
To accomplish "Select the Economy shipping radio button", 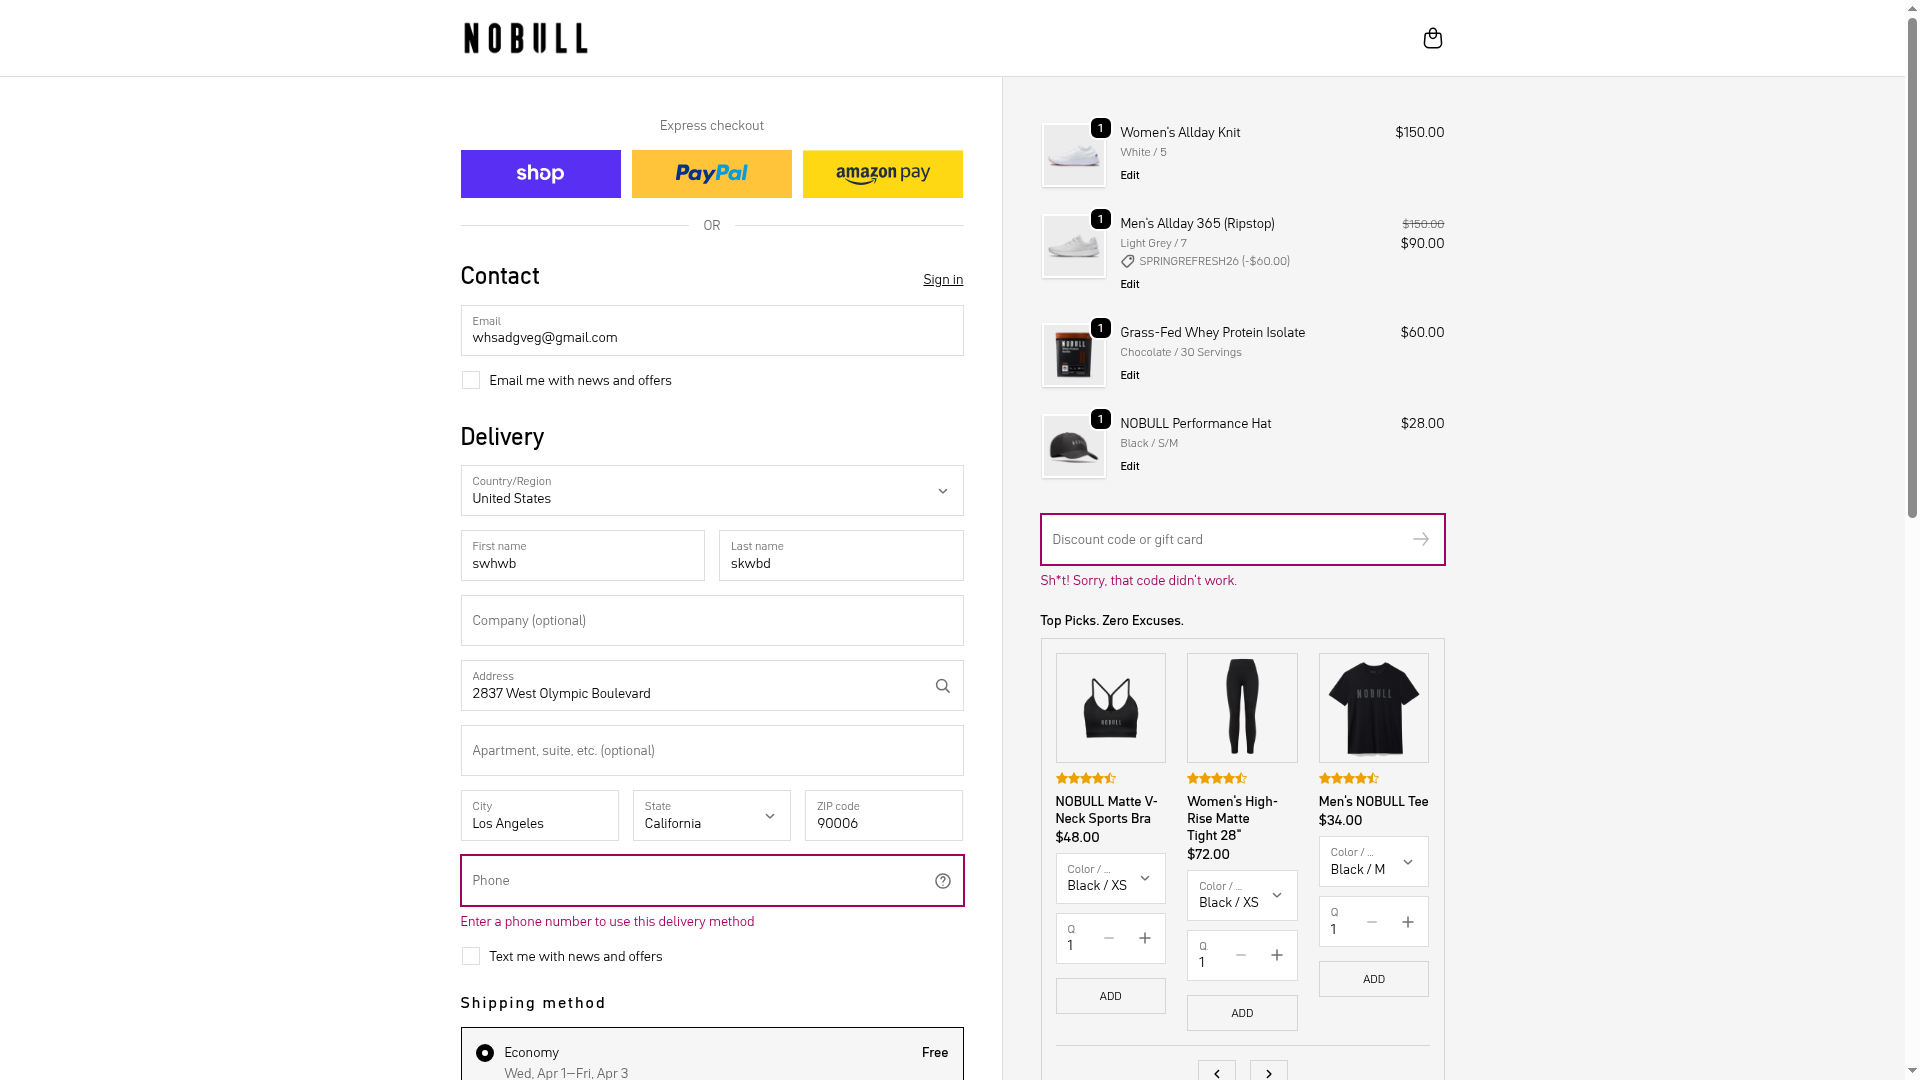I will 485,1053.
